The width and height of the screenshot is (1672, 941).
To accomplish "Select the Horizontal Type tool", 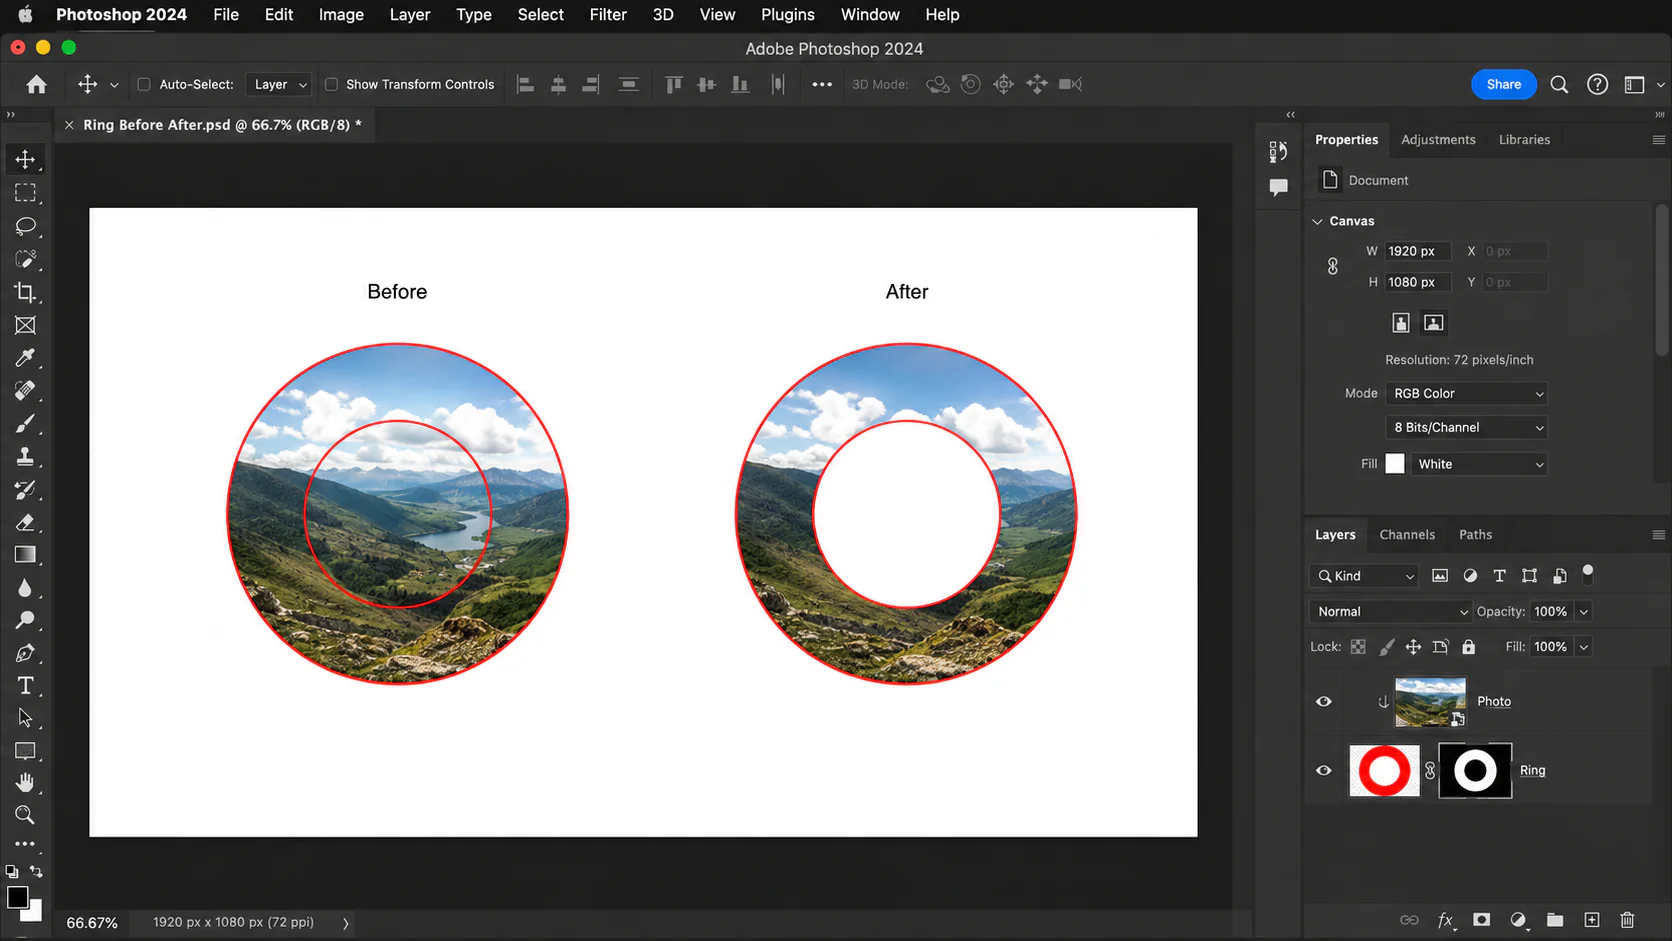I will coord(25,686).
